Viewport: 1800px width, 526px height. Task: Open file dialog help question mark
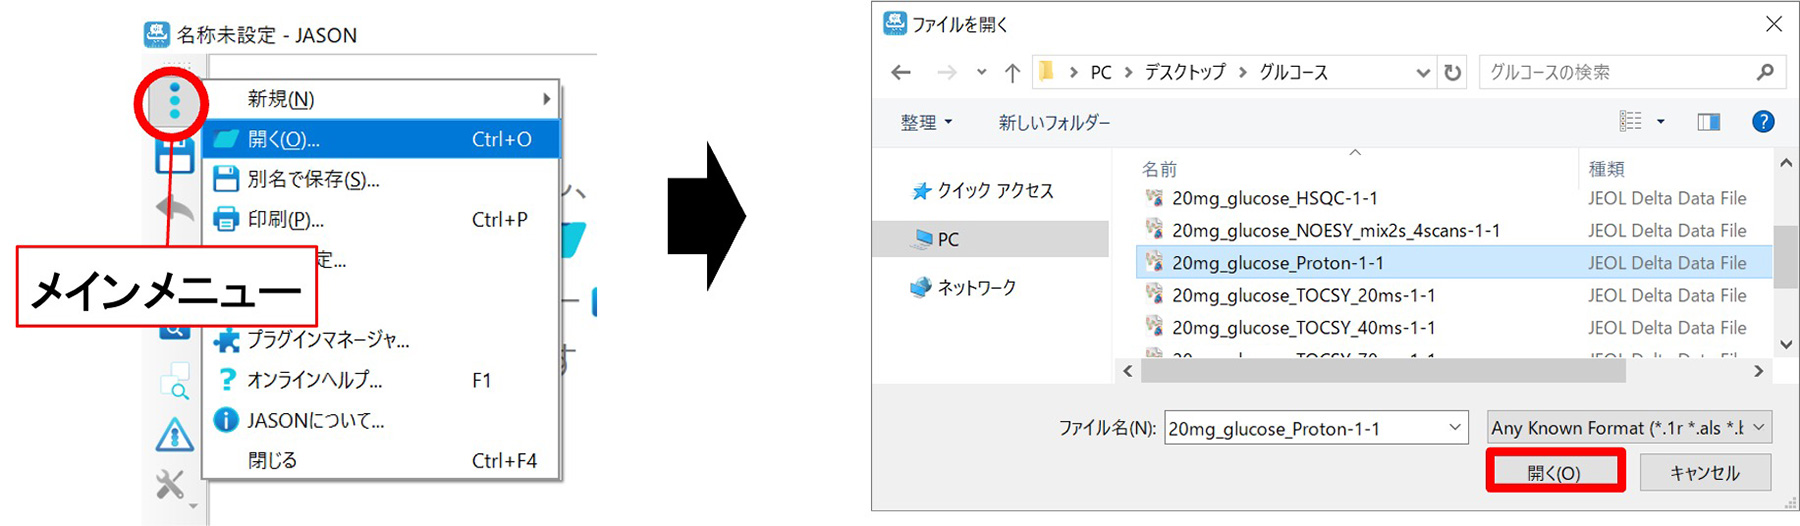coord(1762,122)
